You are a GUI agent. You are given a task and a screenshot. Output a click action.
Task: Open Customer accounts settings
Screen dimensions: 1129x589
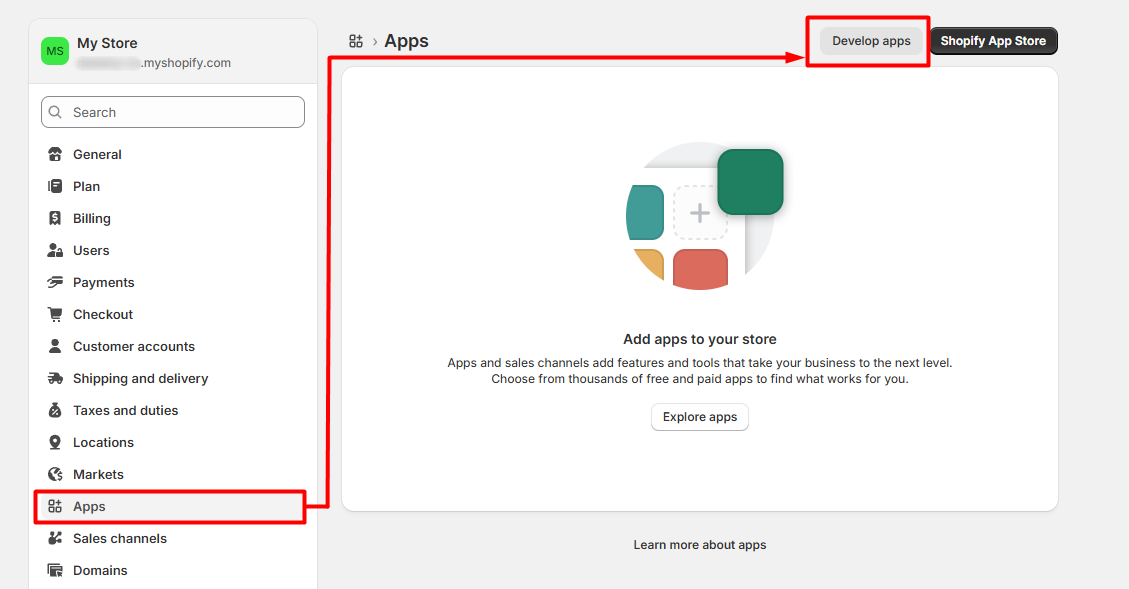coord(133,347)
